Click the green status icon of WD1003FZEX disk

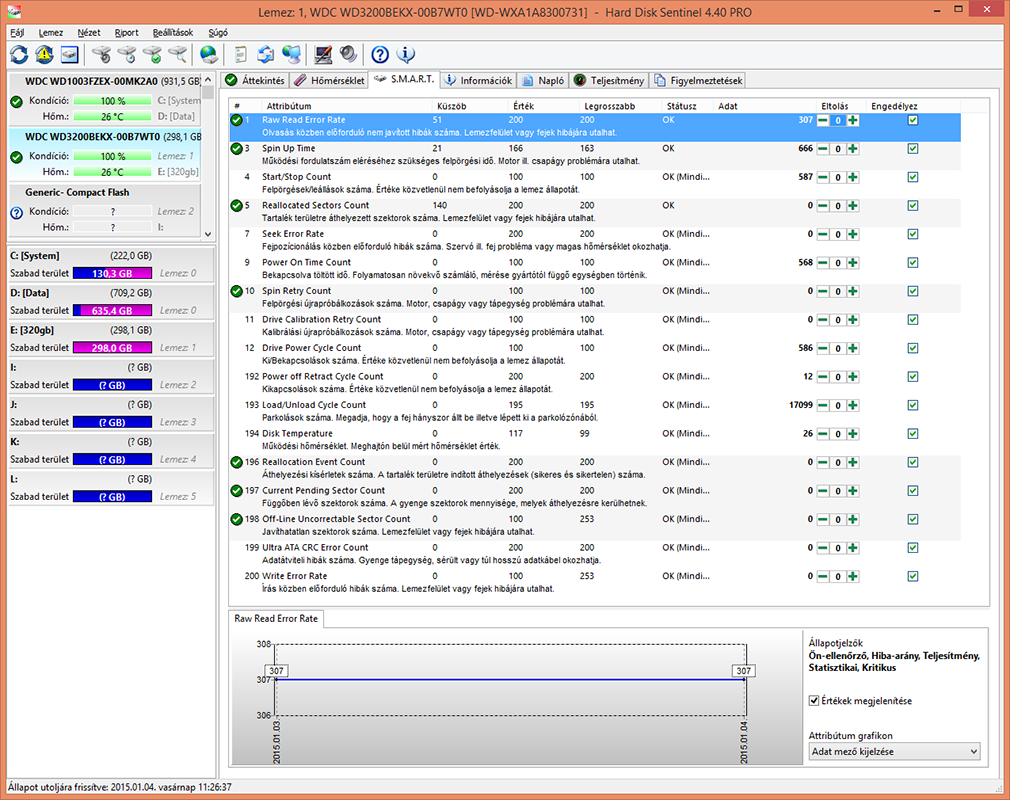(x=17, y=101)
